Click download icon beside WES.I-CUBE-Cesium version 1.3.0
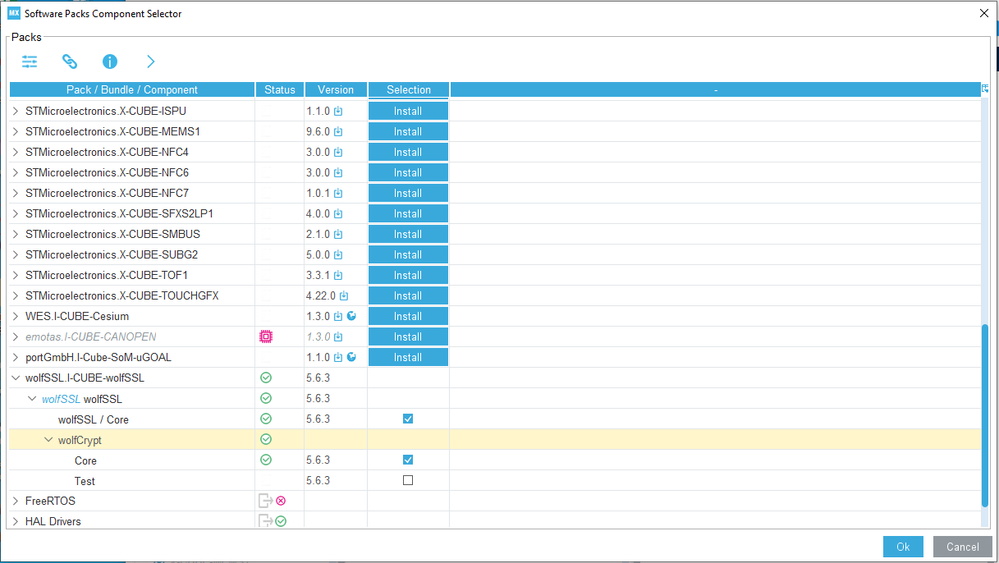 (338, 317)
